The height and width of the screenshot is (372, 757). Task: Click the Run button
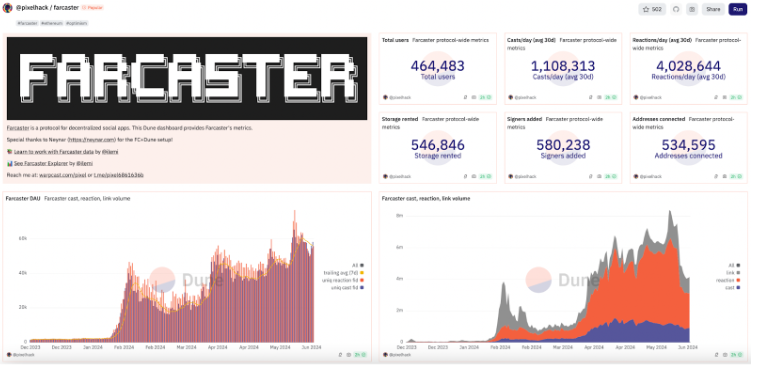click(x=738, y=9)
